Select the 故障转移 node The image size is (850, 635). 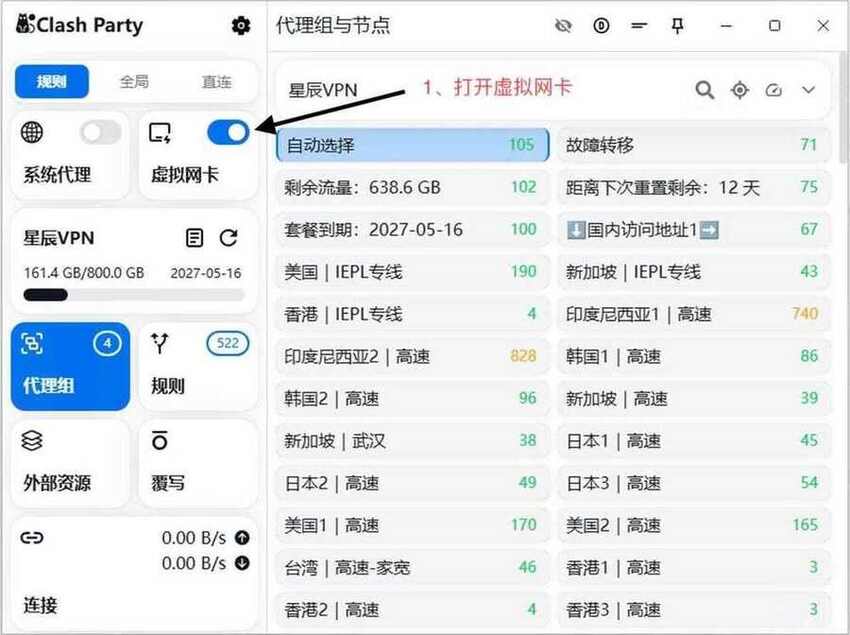[x=693, y=145]
